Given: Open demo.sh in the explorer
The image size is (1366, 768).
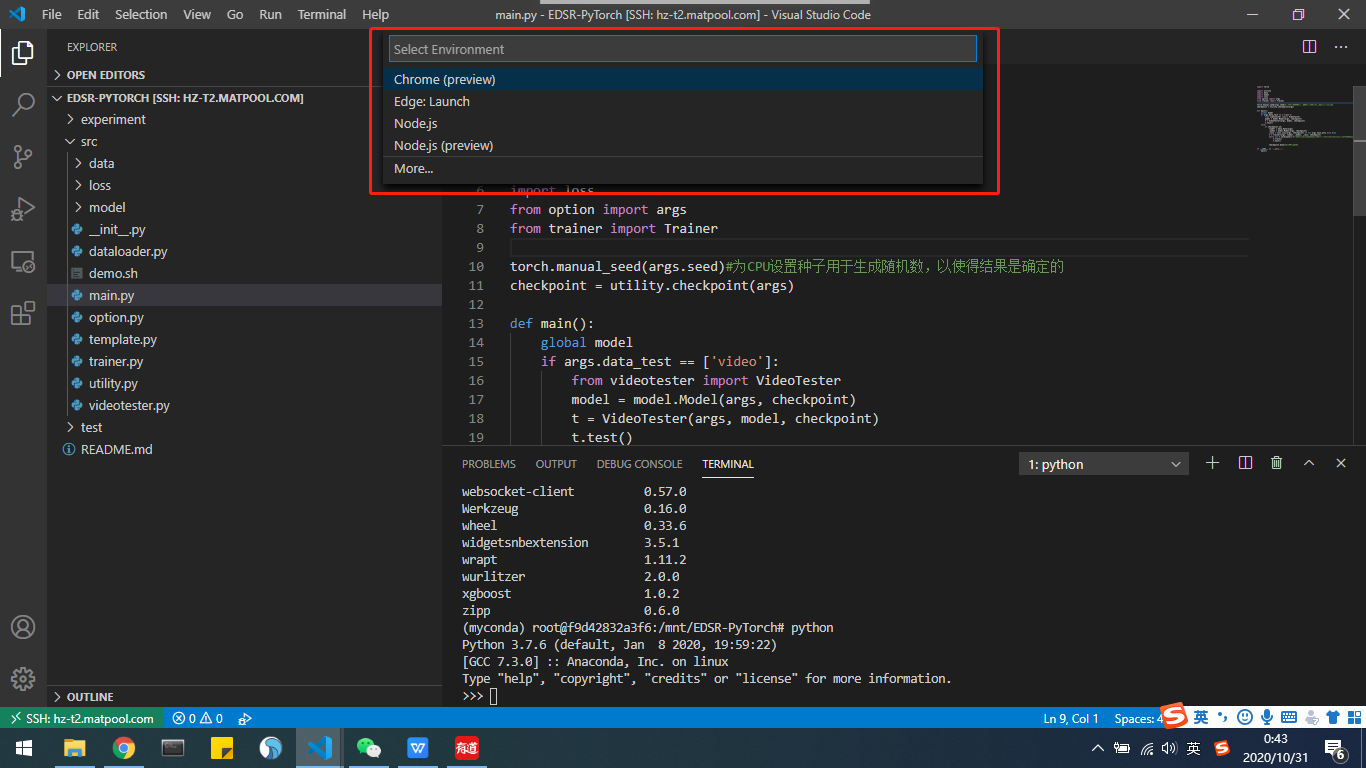Looking at the screenshot, I should (x=244, y=273).
